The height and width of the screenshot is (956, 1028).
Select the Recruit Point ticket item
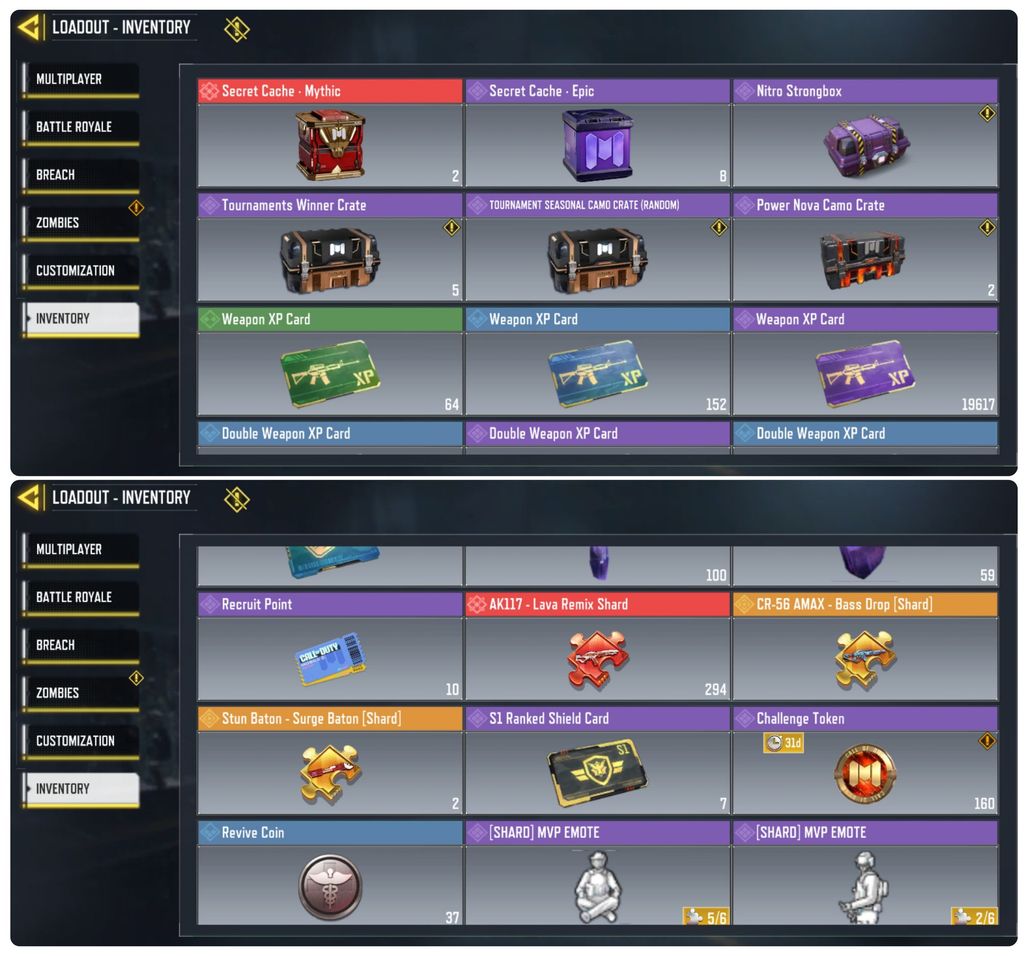(330, 658)
